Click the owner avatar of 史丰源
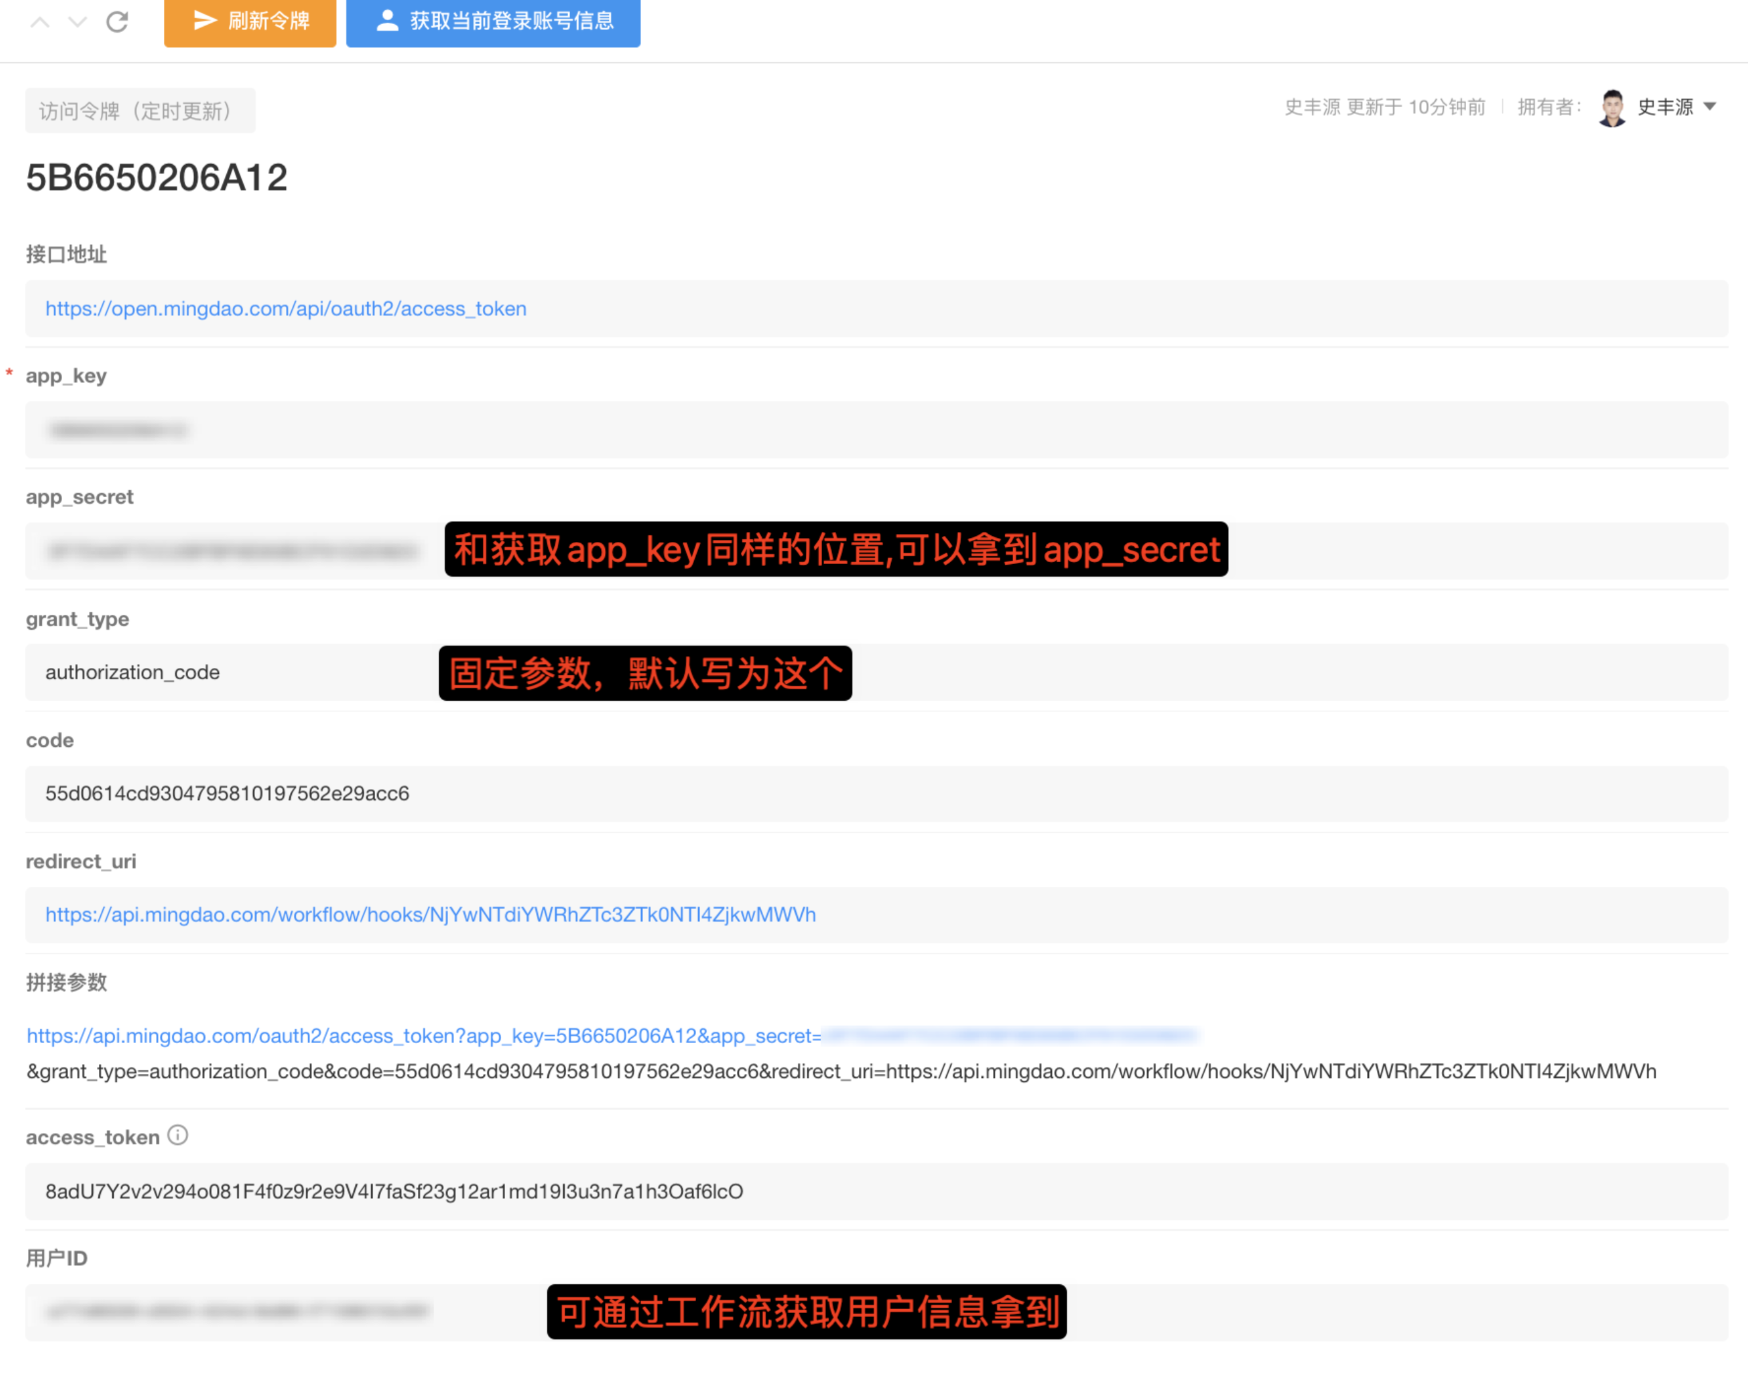The width and height of the screenshot is (1748, 1382). (1611, 107)
